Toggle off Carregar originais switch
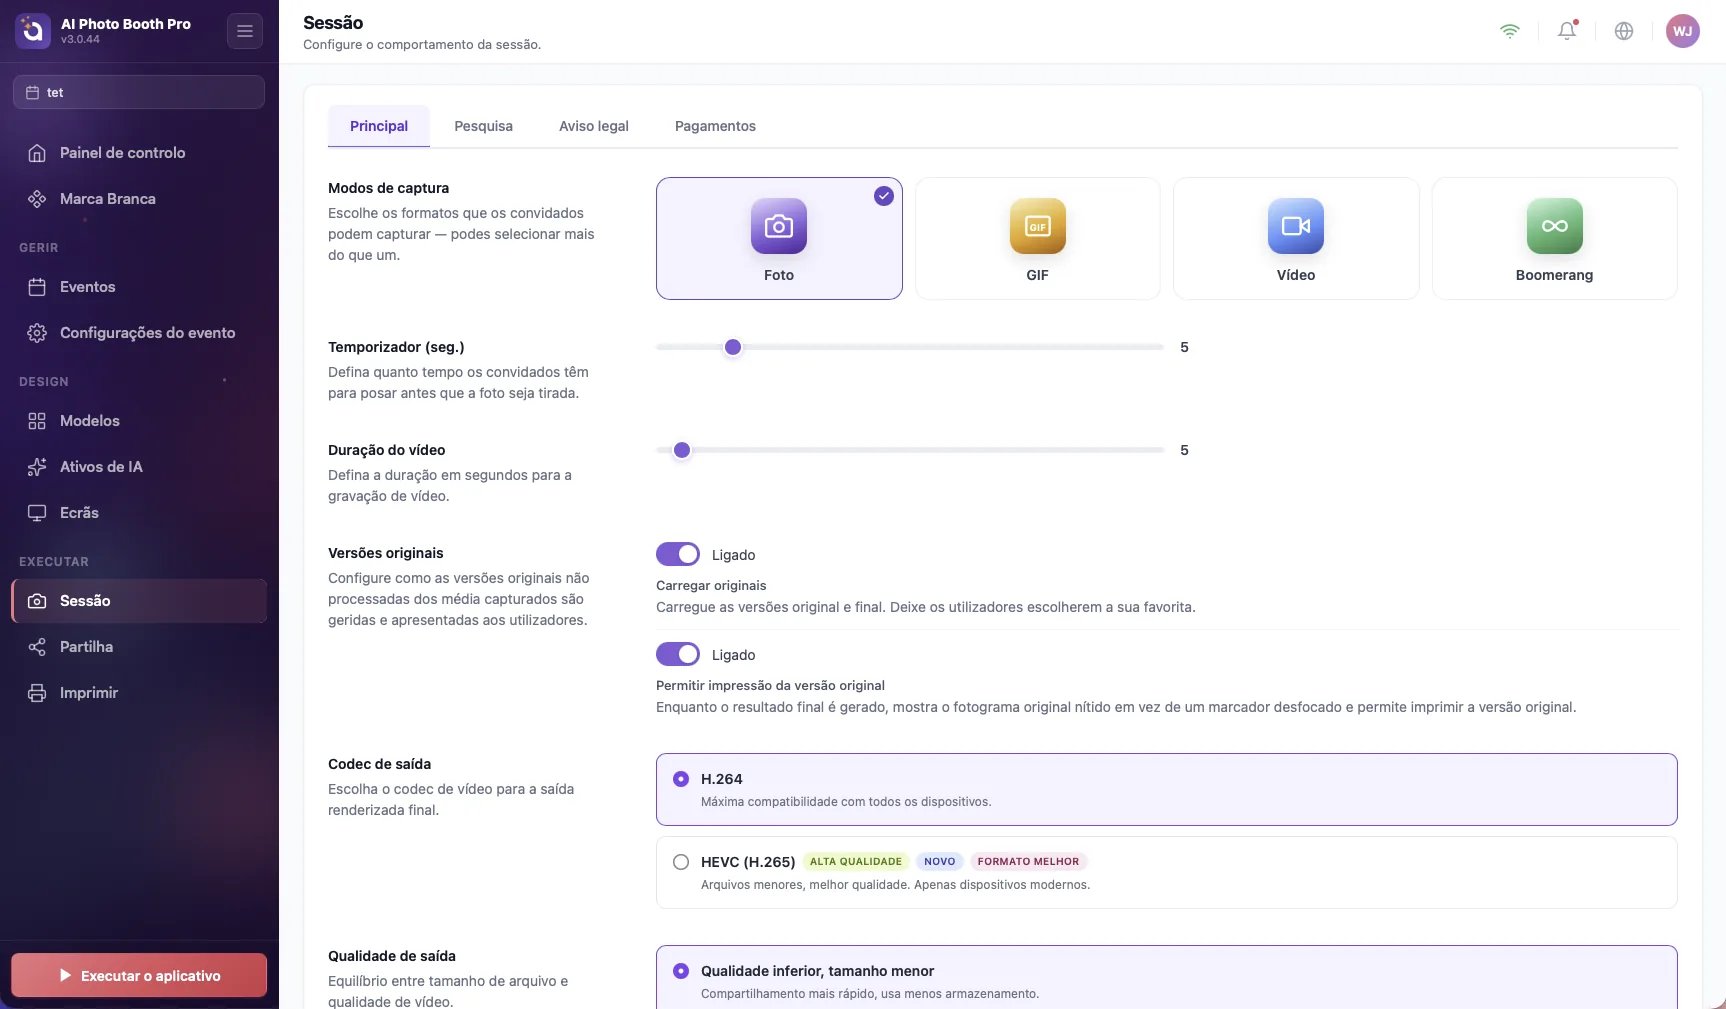The width and height of the screenshot is (1726, 1009). tap(678, 554)
